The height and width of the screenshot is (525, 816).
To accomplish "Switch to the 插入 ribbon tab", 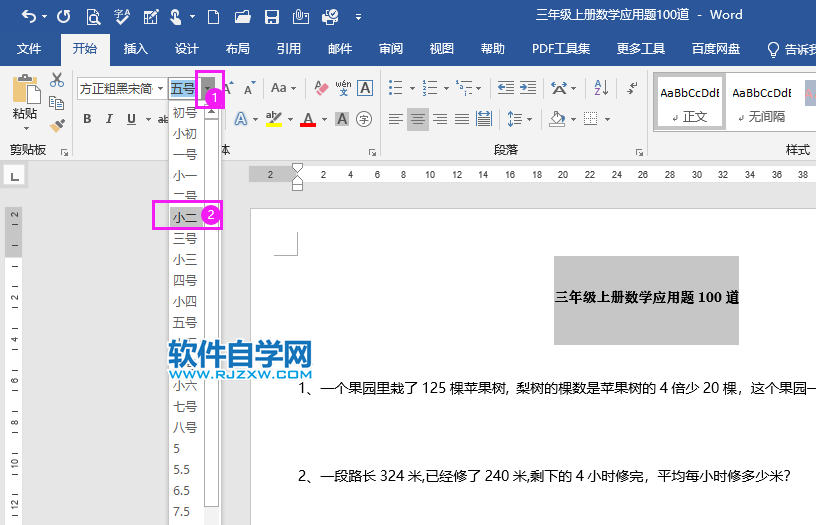I will (x=136, y=49).
